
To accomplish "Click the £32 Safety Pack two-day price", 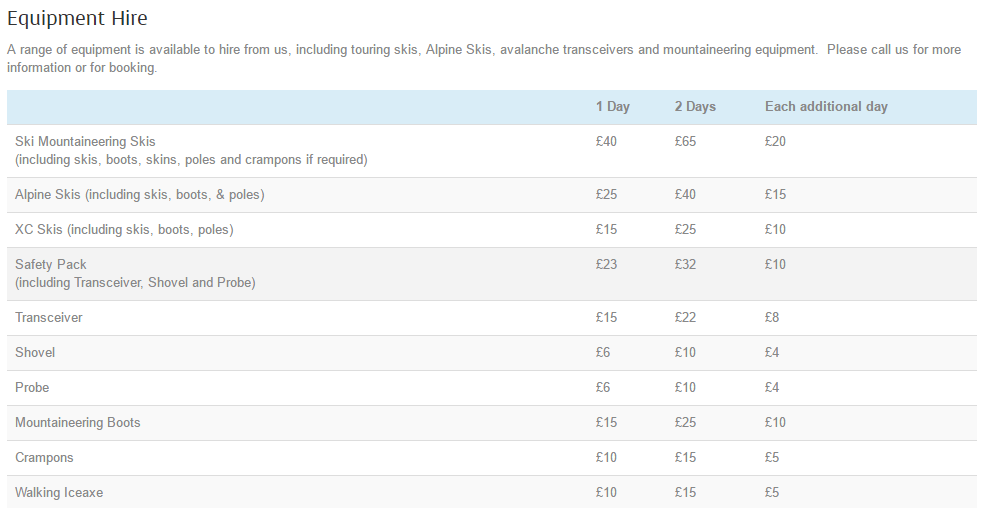I will click(x=685, y=265).
